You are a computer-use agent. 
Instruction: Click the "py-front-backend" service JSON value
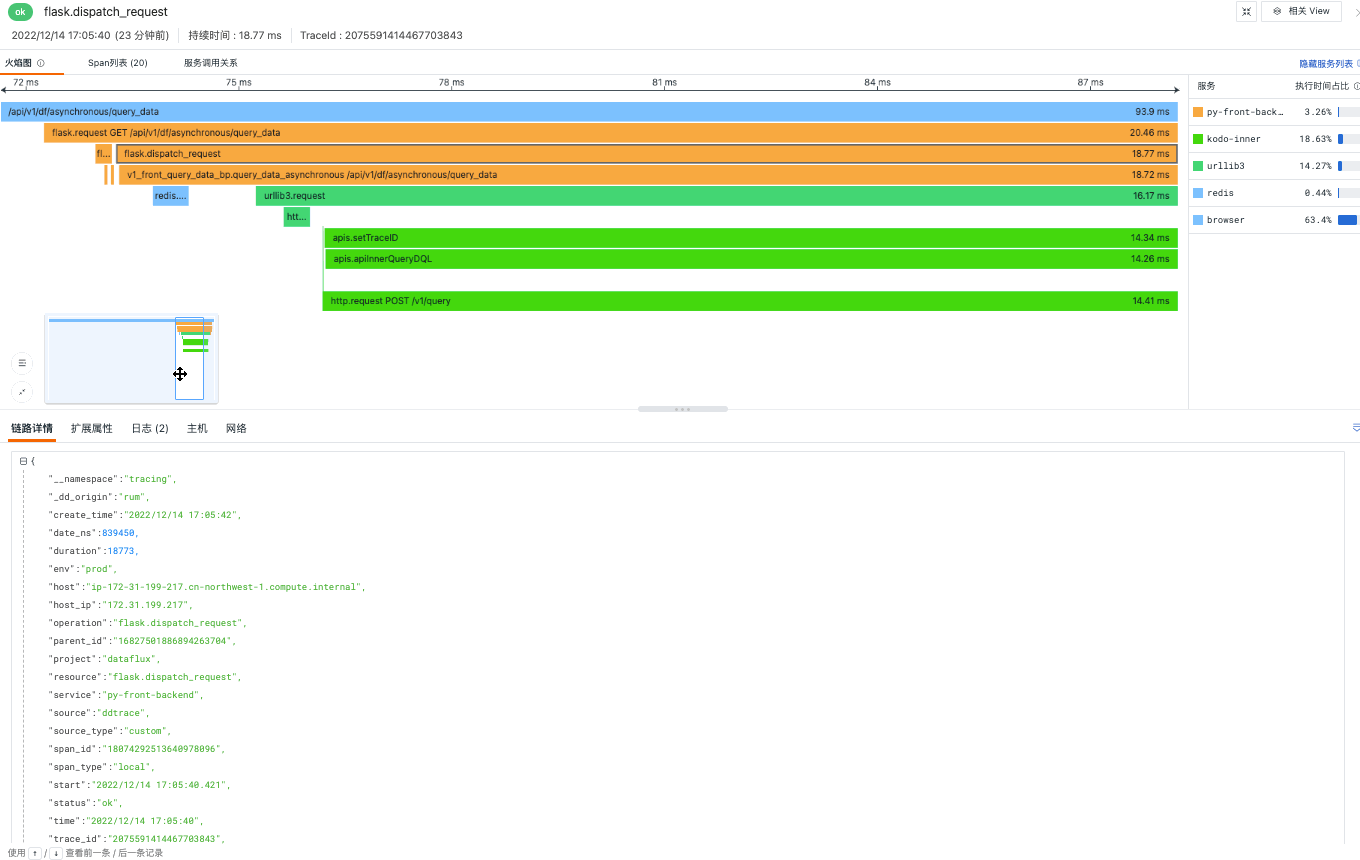point(151,695)
